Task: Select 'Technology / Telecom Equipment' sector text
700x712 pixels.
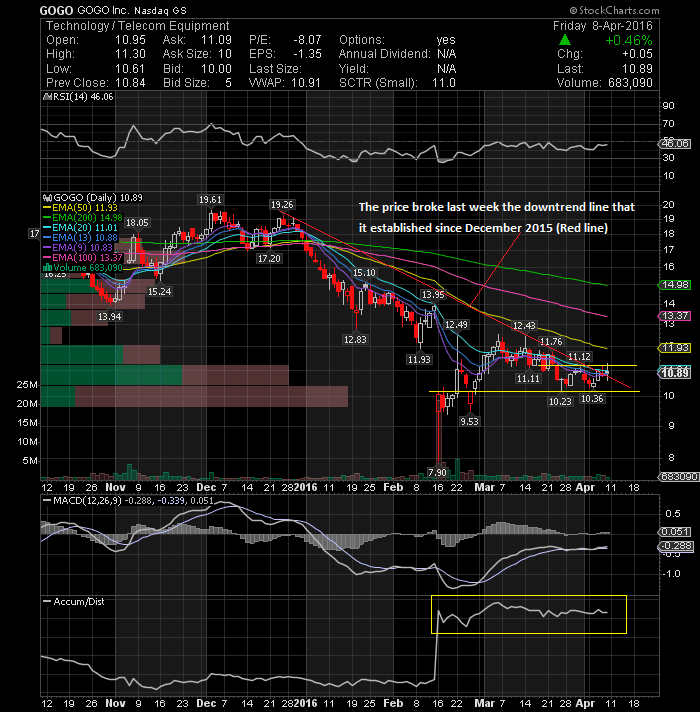Action: (138, 26)
